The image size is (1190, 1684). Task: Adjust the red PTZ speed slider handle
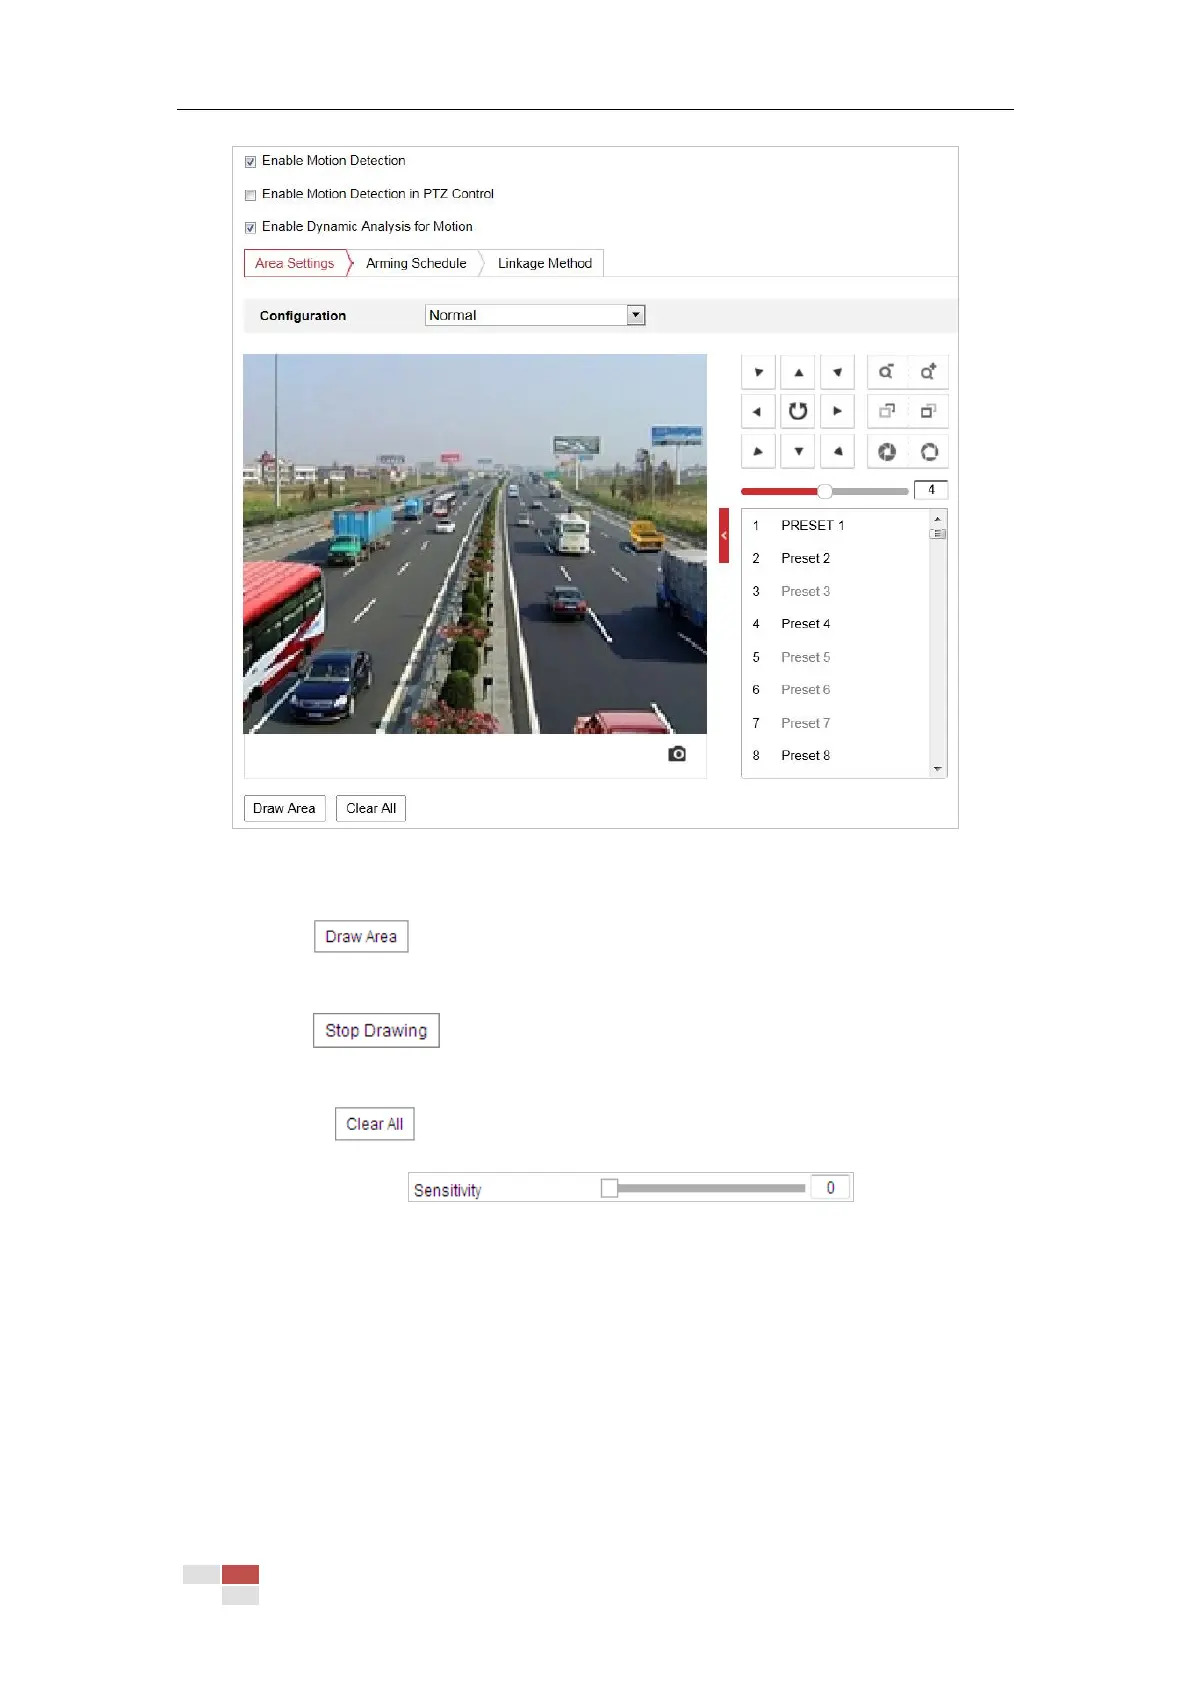[x=824, y=491]
